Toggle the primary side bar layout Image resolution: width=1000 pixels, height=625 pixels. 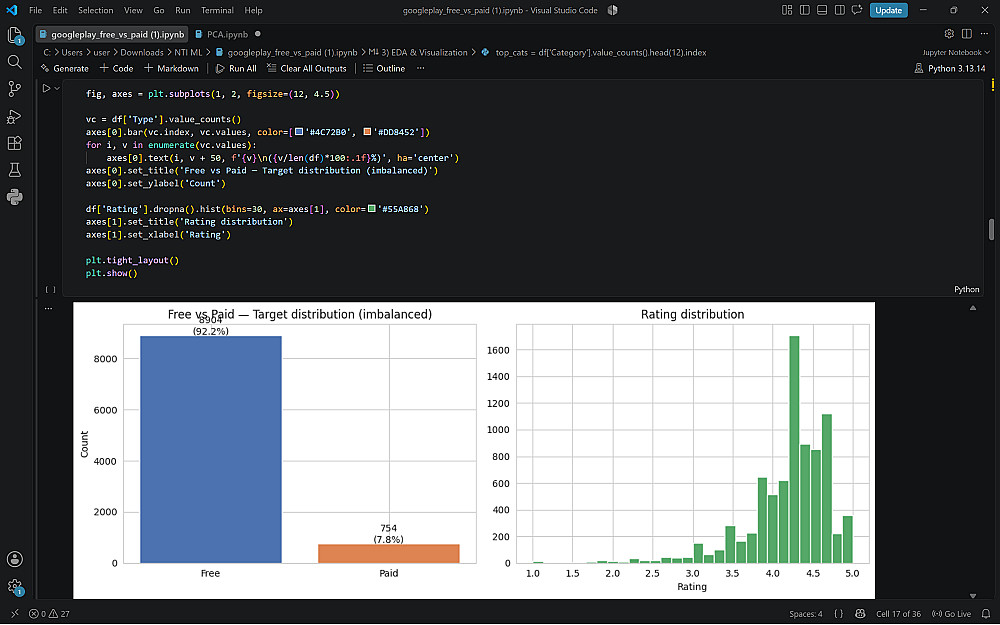[x=805, y=10]
